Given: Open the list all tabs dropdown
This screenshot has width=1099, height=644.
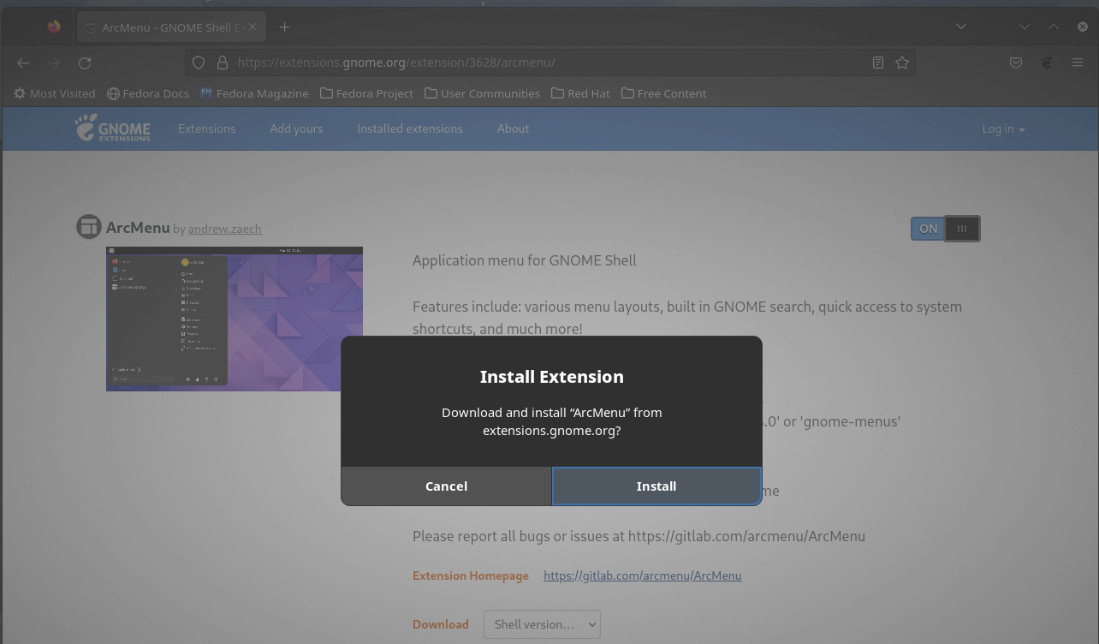Looking at the screenshot, I should (961, 27).
